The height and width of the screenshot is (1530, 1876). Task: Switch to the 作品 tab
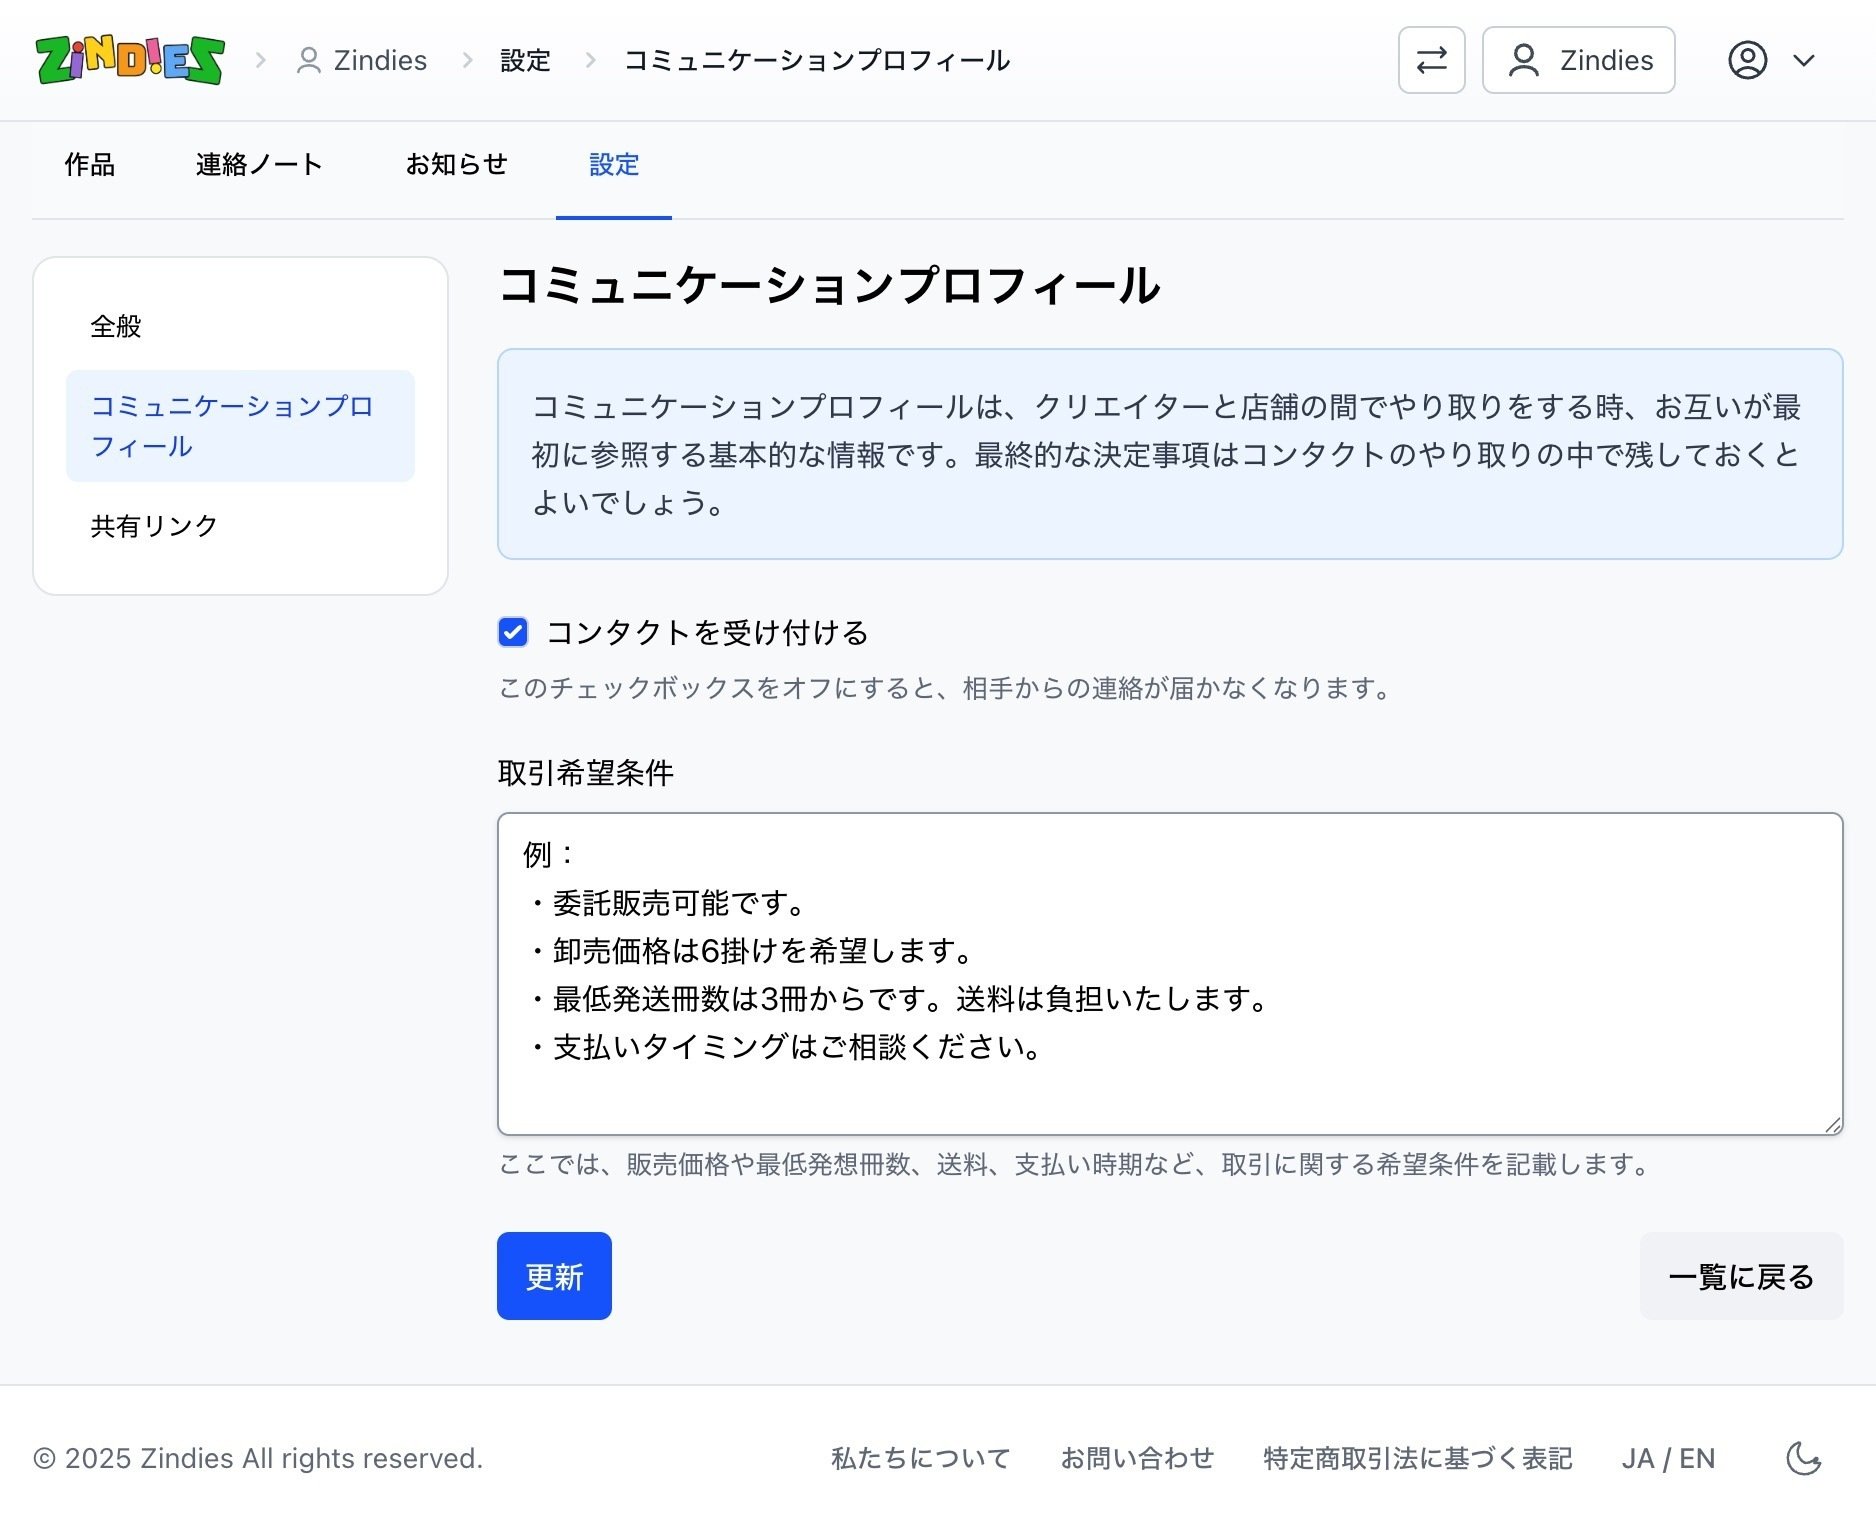click(x=89, y=165)
